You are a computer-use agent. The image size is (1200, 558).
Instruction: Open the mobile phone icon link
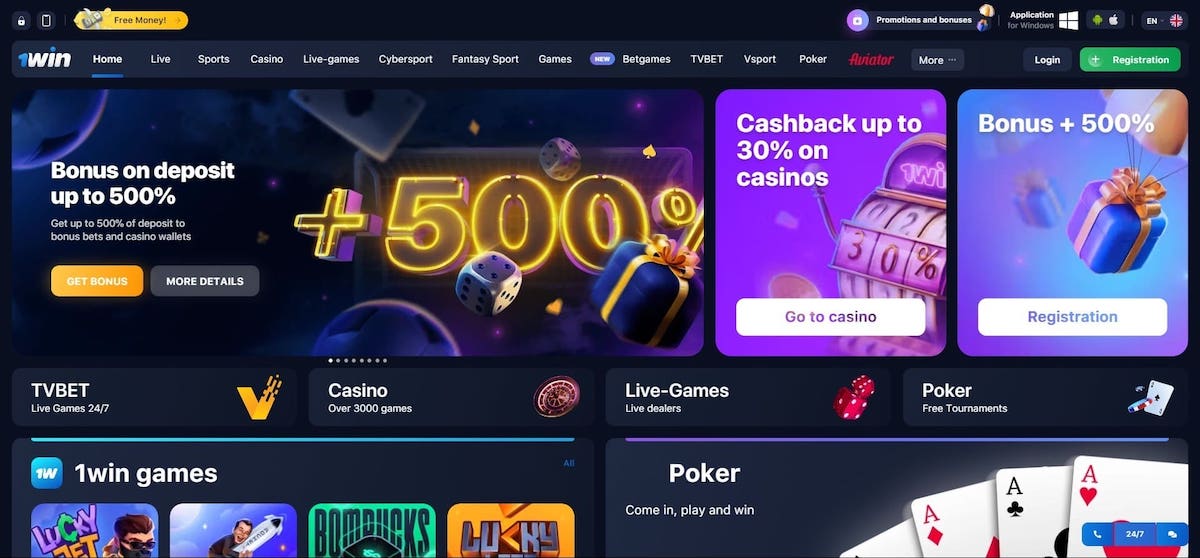tap(46, 20)
